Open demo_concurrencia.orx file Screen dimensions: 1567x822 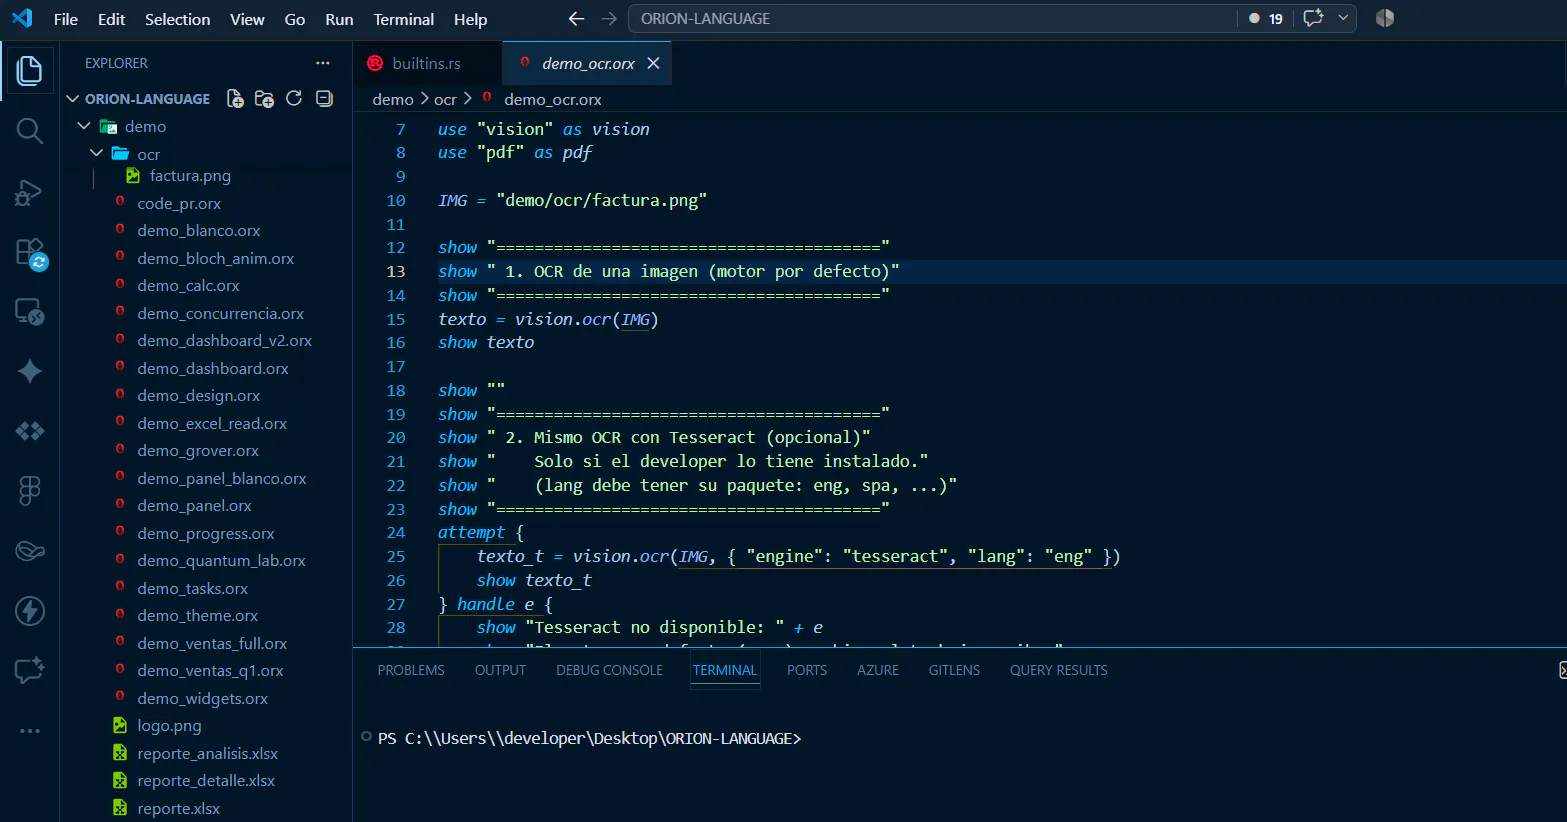[220, 313]
